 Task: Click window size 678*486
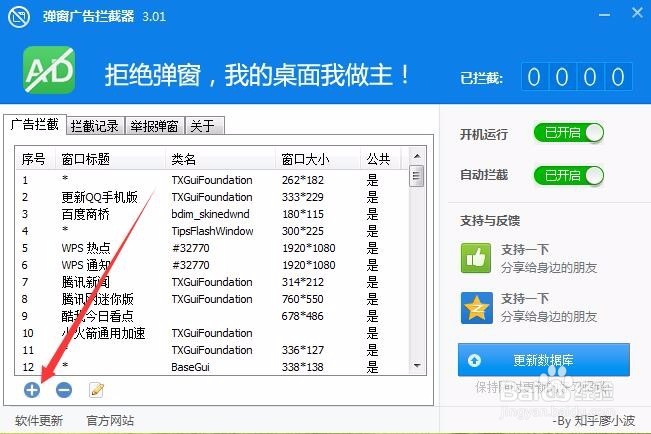[303, 316]
